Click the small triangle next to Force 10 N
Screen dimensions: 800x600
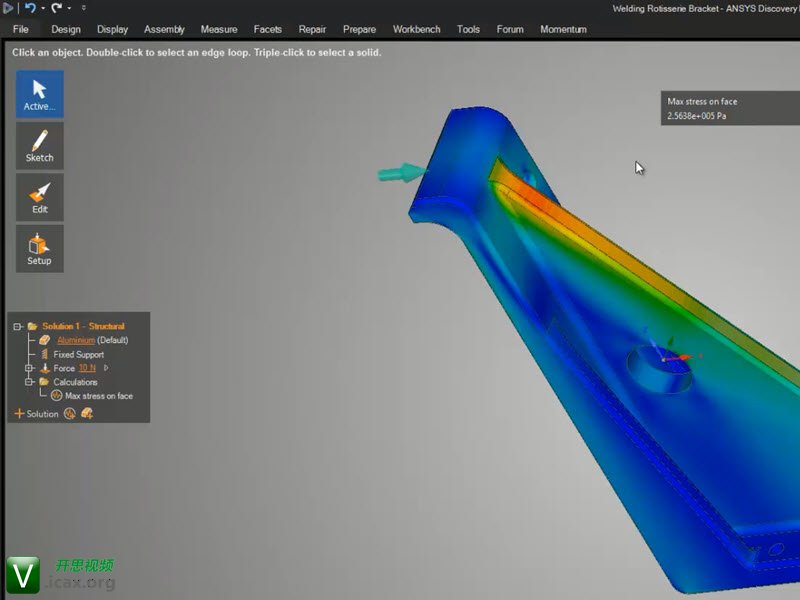[x=106, y=368]
